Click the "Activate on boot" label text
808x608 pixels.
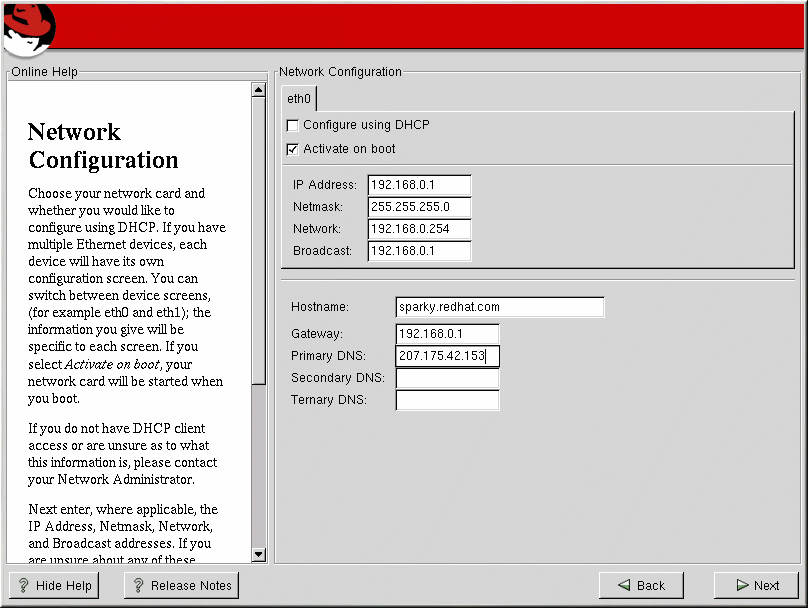tap(349, 149)
